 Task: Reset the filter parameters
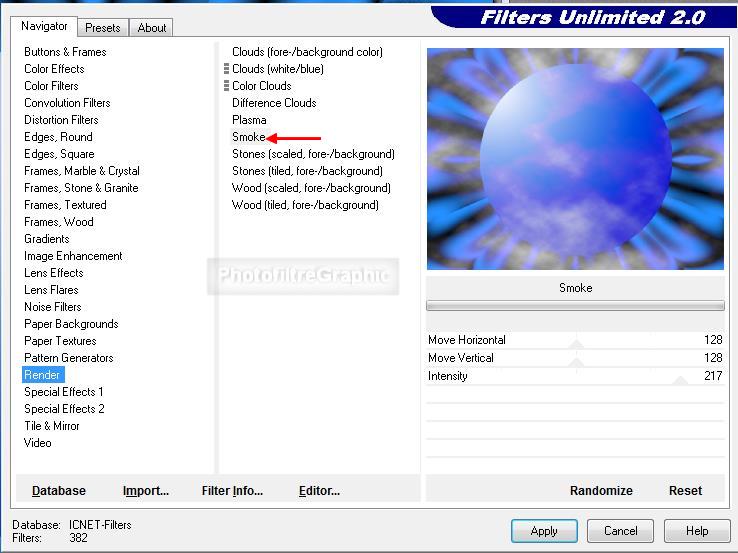pos(685,491)
